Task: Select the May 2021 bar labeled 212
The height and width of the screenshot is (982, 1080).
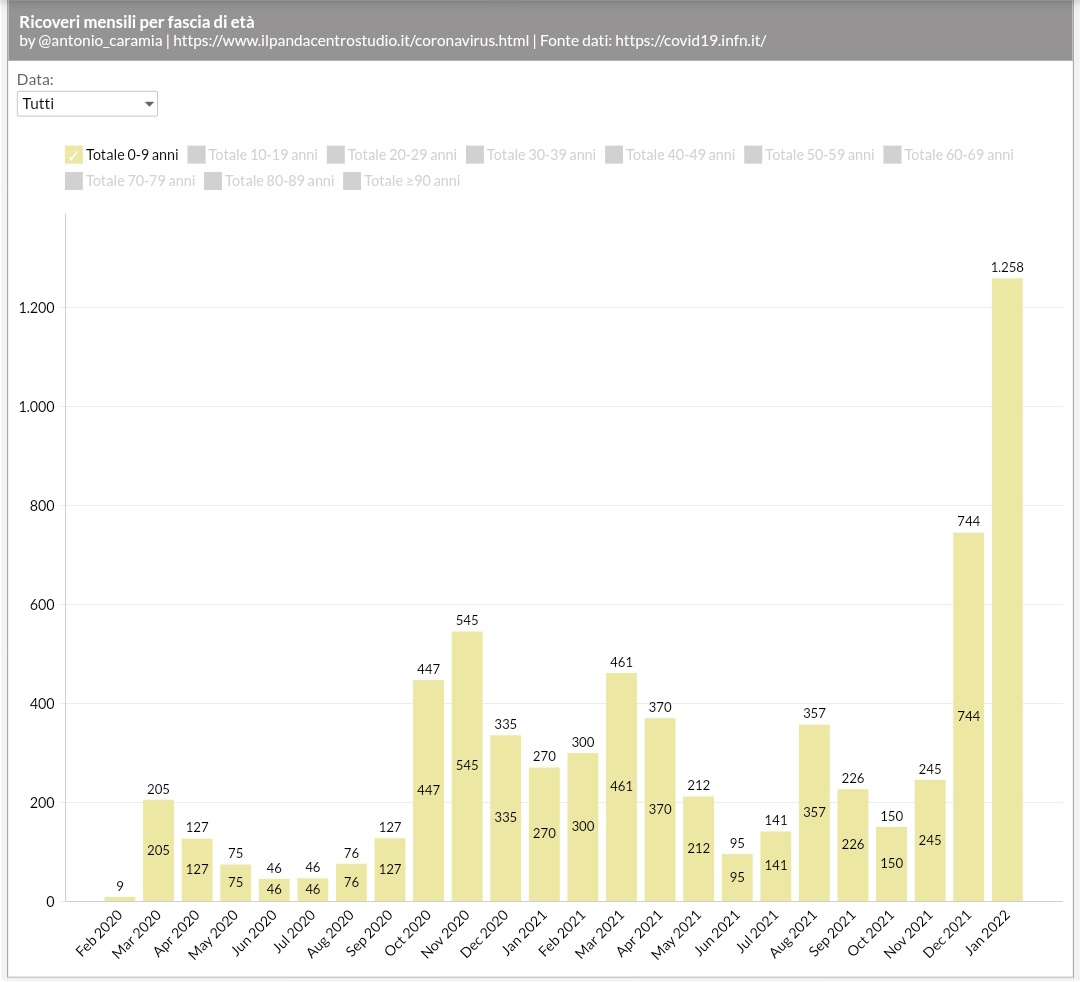Action: coord(698,849)
